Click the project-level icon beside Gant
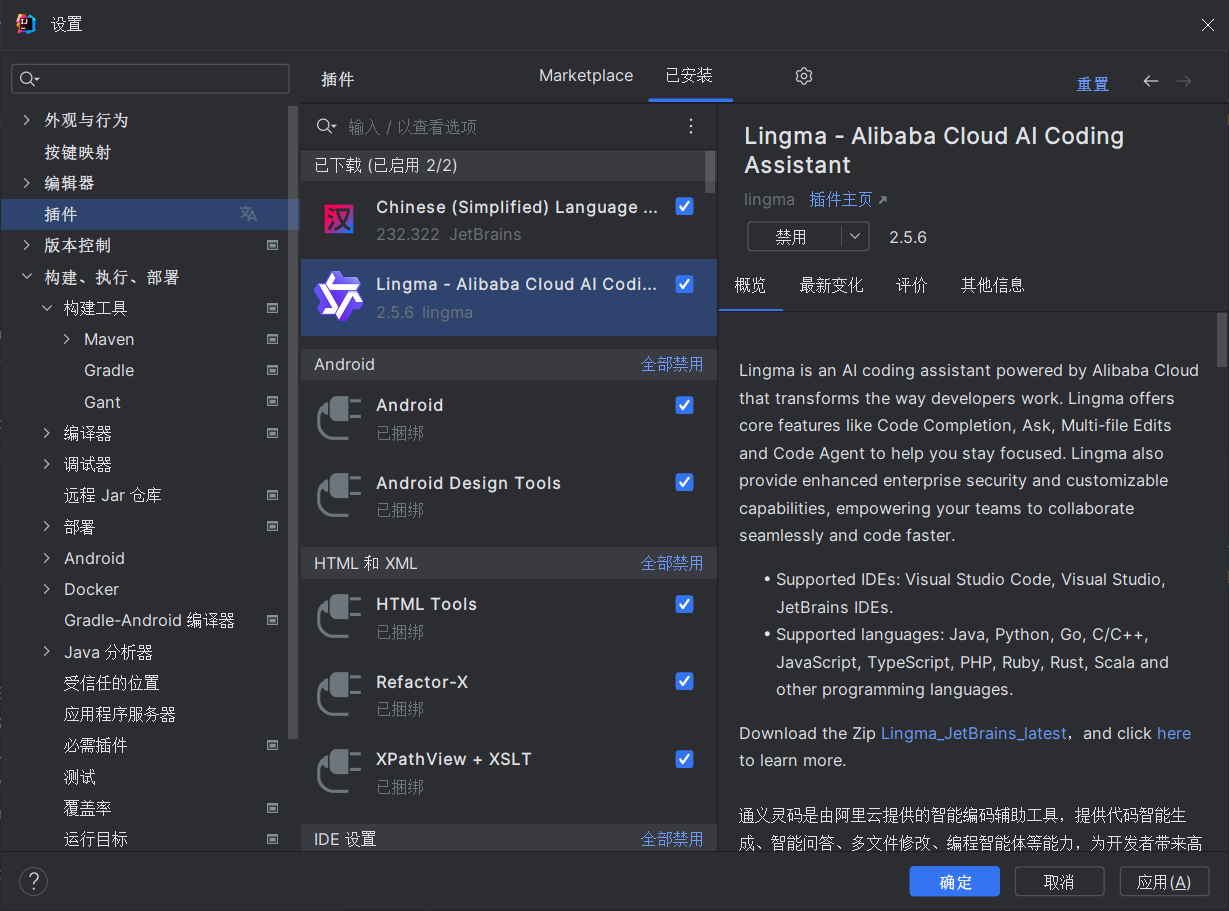Screen dimensions: 1229x911 [x=272, y=402]
